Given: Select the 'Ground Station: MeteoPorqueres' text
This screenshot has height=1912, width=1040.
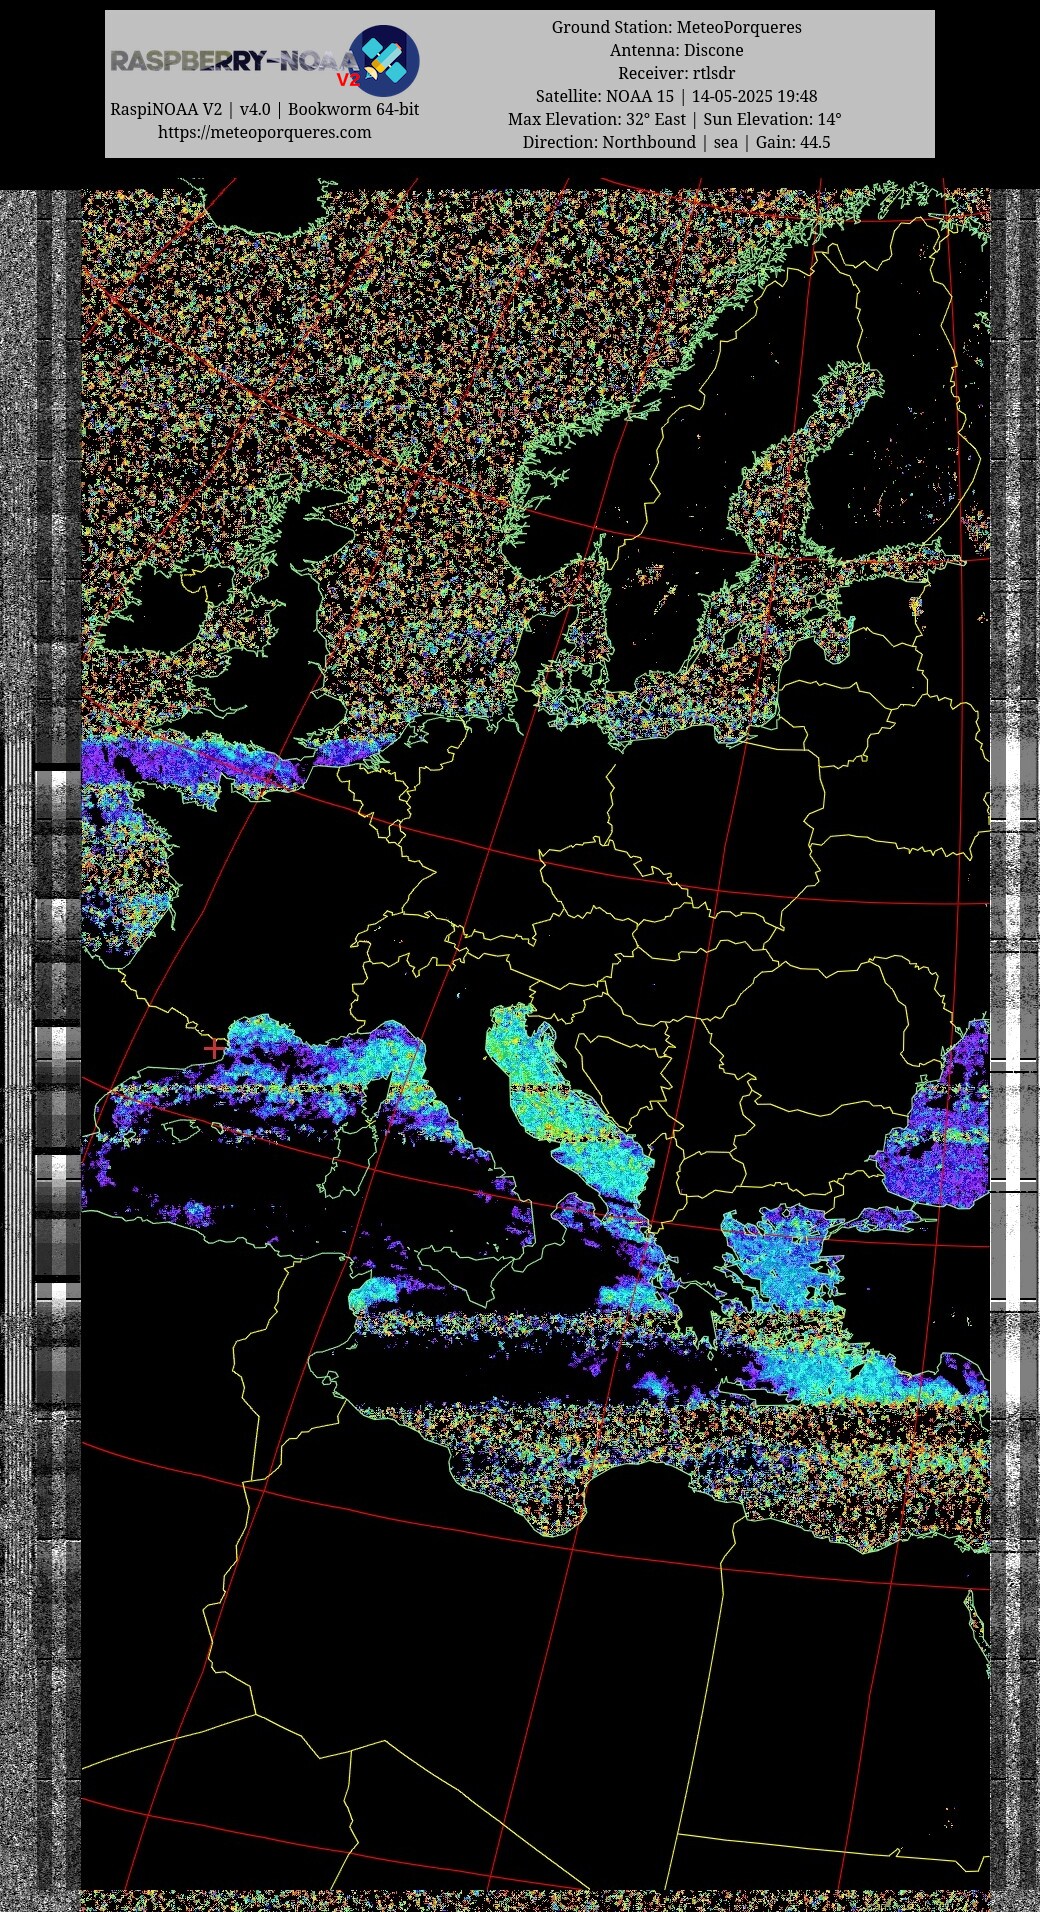Looking at the screenshot, I should [x=677, y=27].
